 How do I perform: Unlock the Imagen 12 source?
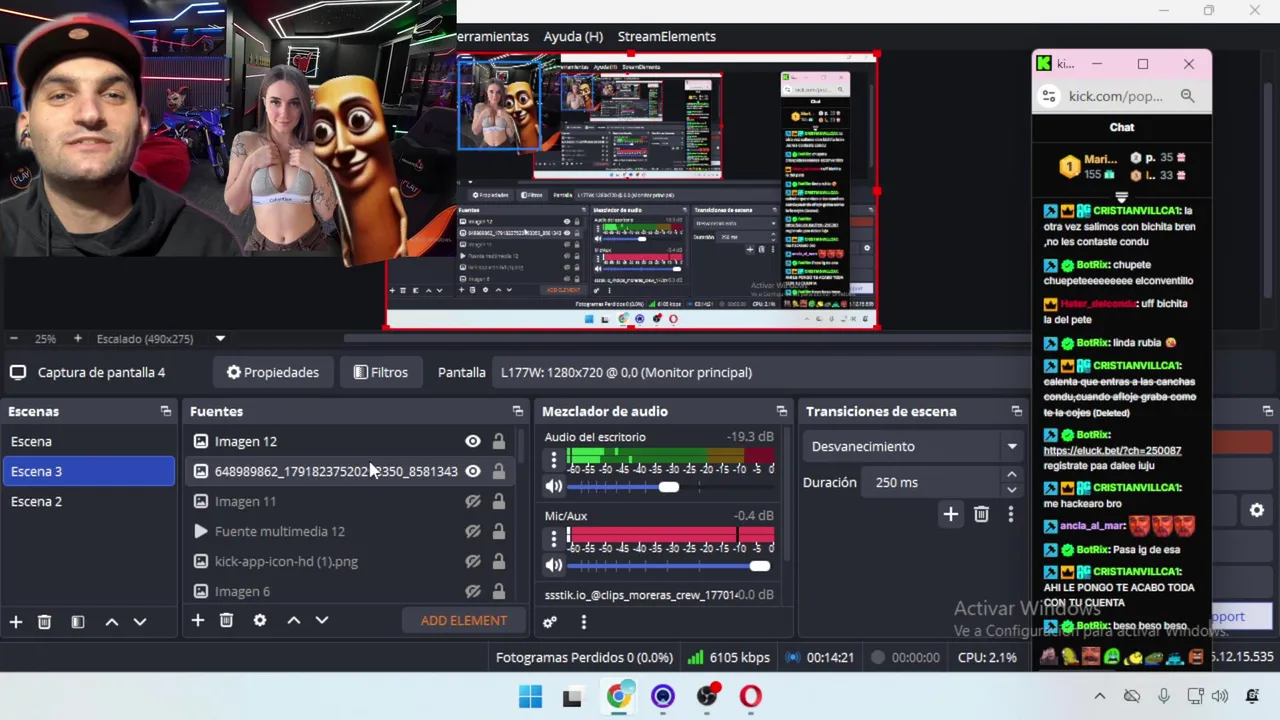coord(498,441)
